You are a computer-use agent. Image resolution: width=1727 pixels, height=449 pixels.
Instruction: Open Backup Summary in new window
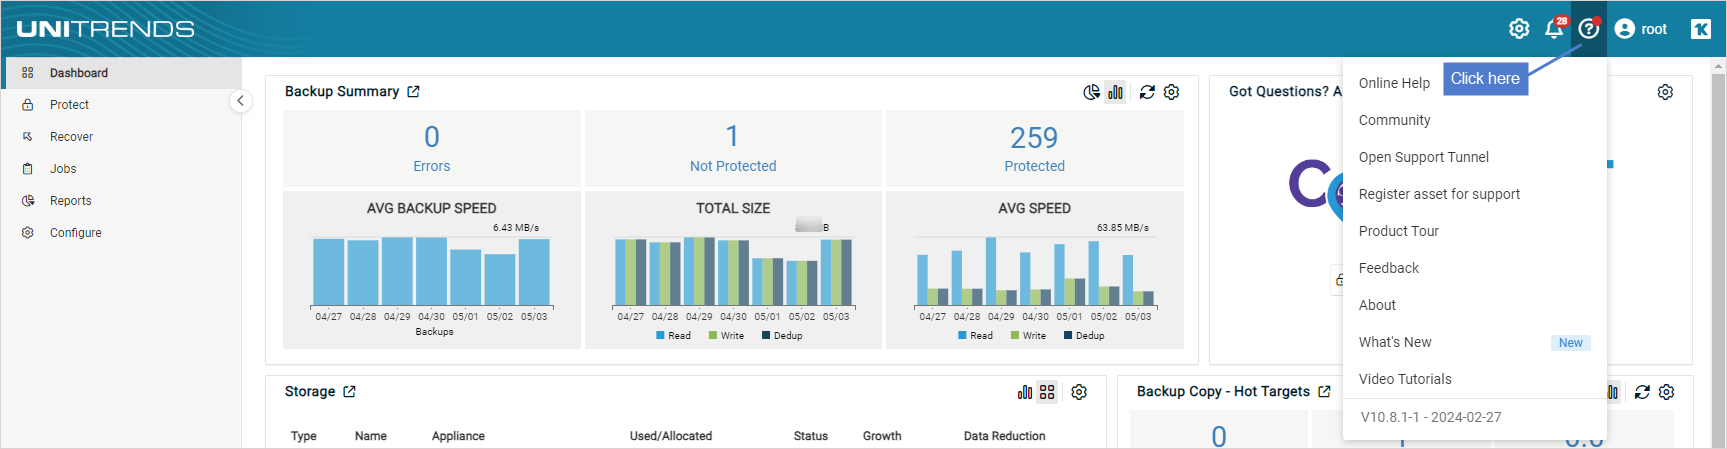[414, 92]
